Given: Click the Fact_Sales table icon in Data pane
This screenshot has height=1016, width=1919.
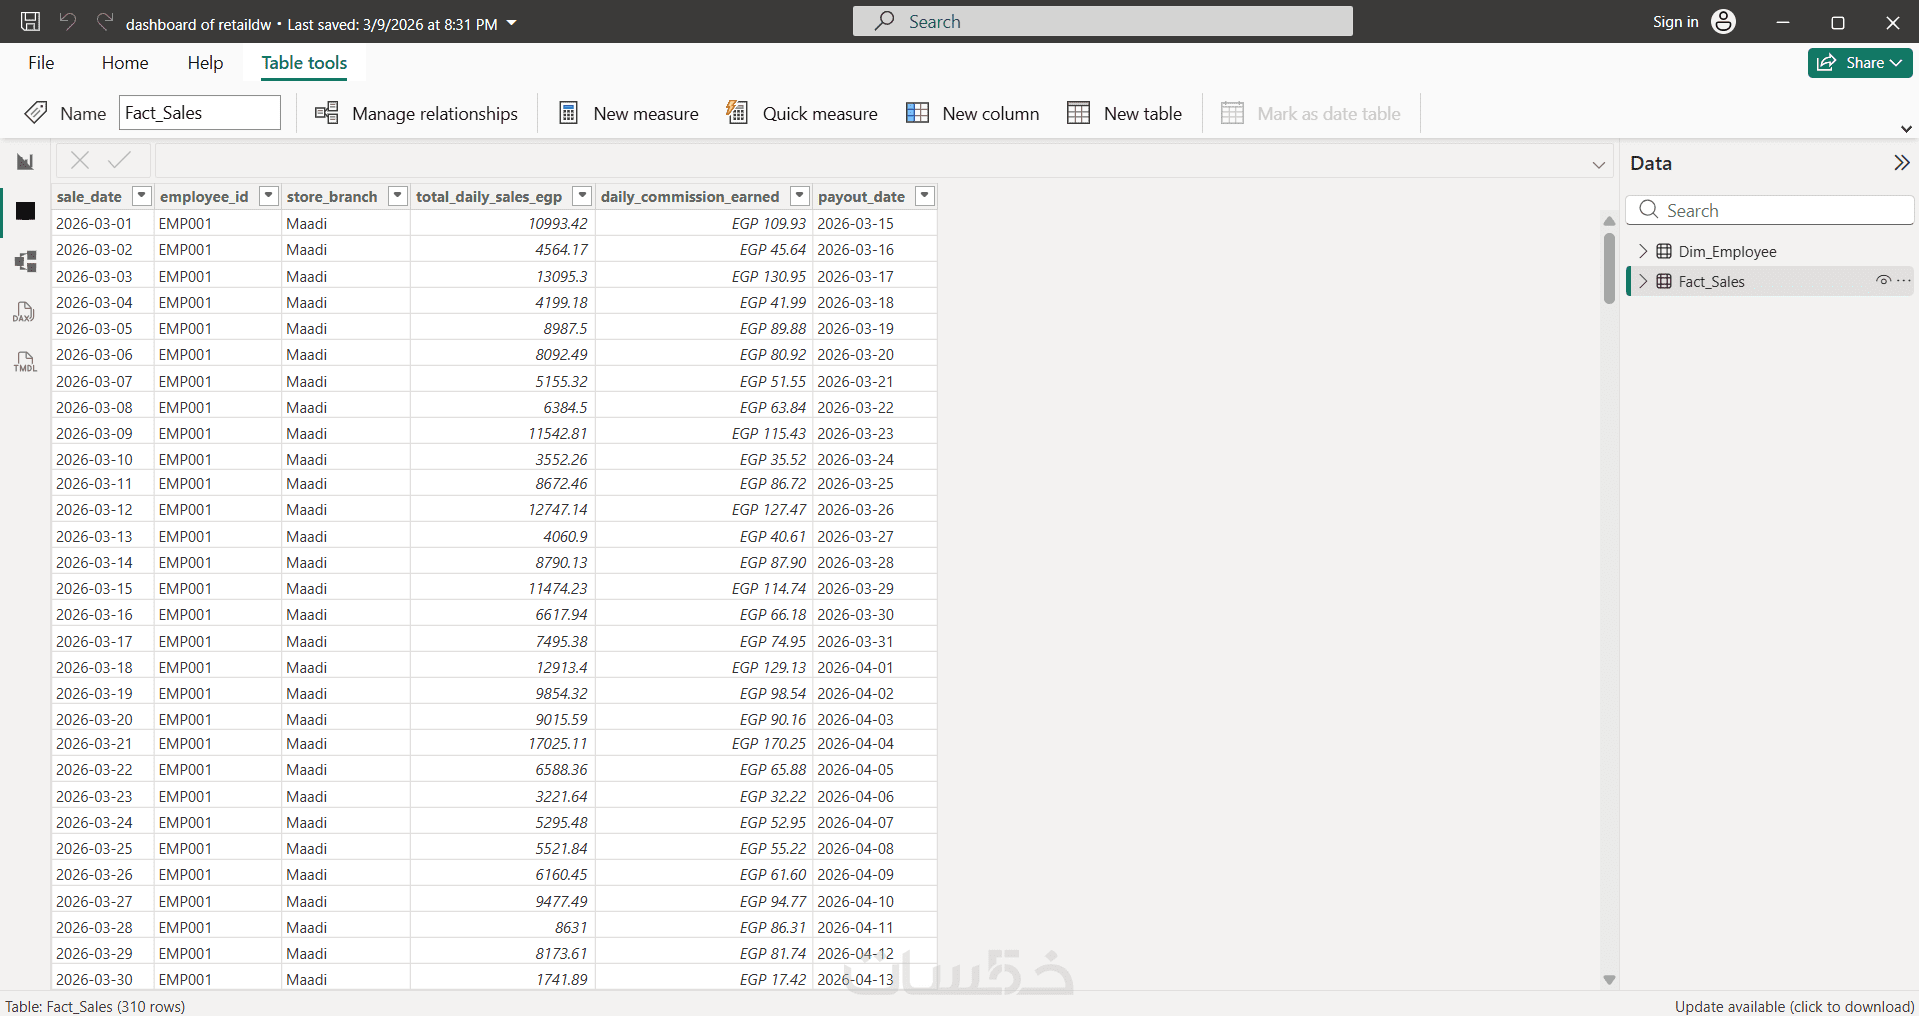Looking at the screenshot, I should [1664, 281].
